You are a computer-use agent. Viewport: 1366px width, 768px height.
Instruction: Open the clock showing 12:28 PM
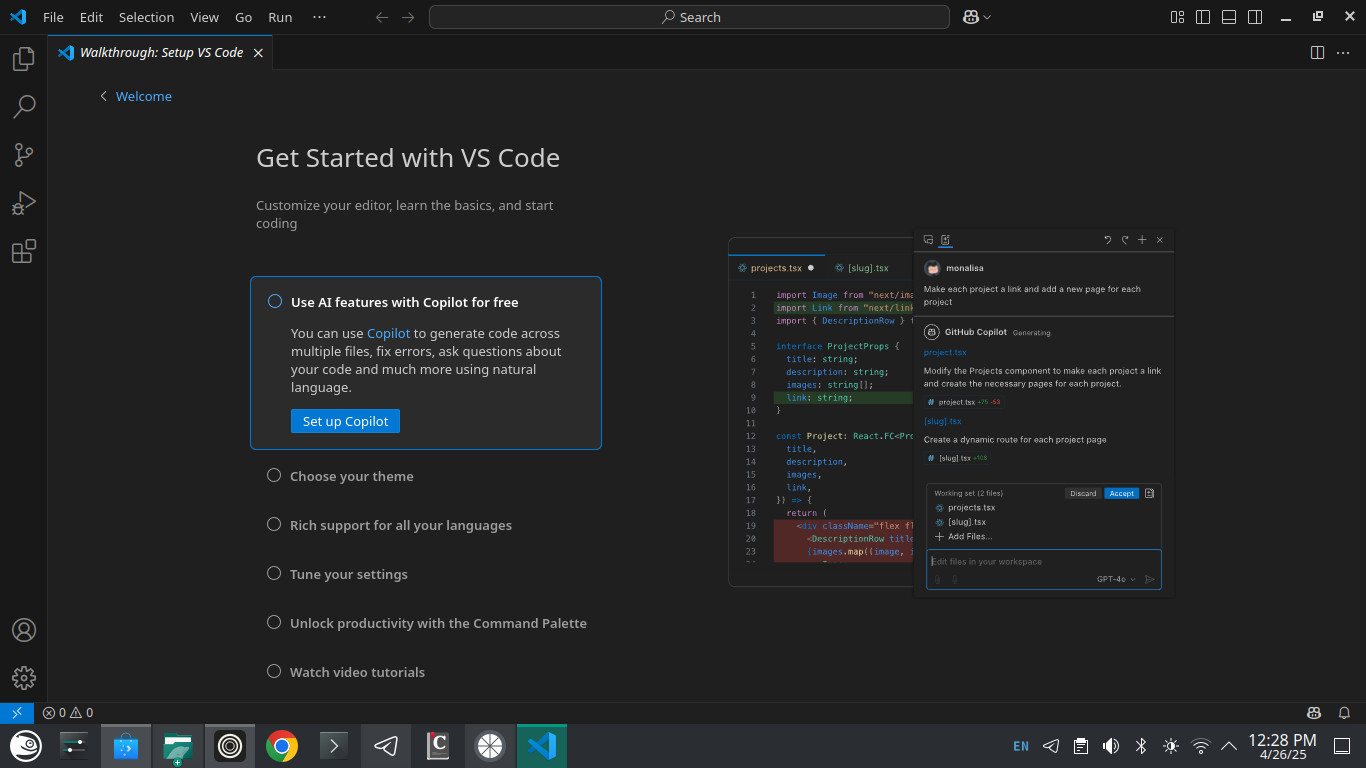point(1282,746)
